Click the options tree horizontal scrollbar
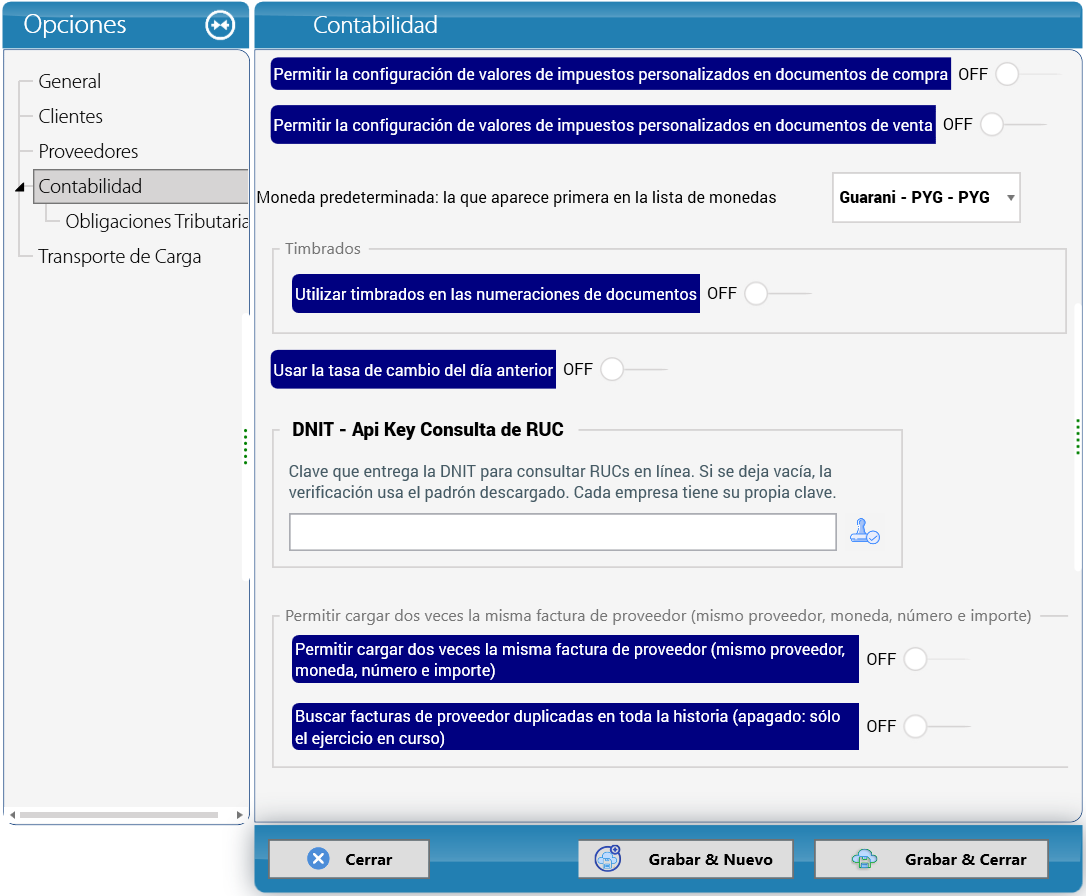Viewport: 1086px width, 896px height. click(119, 815)
